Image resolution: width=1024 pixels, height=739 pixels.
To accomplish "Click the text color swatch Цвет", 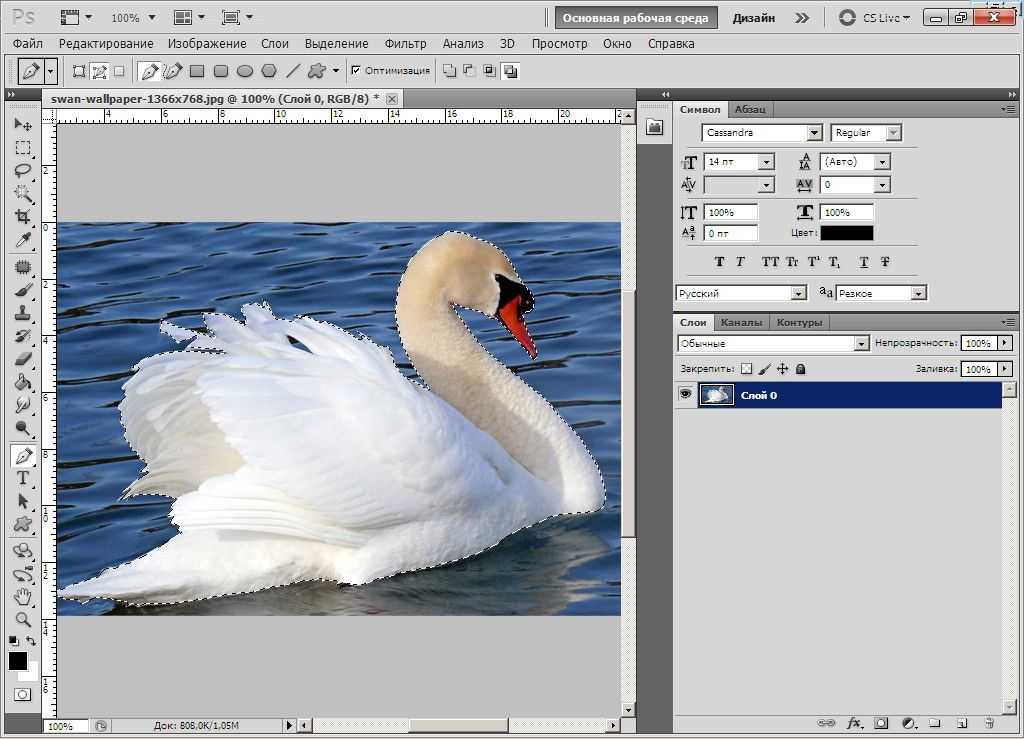I will tap(846, 233).
